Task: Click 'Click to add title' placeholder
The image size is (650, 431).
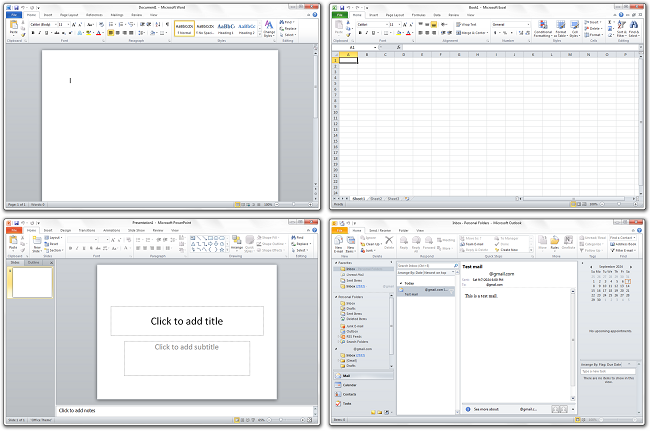Action: (187, 321)
